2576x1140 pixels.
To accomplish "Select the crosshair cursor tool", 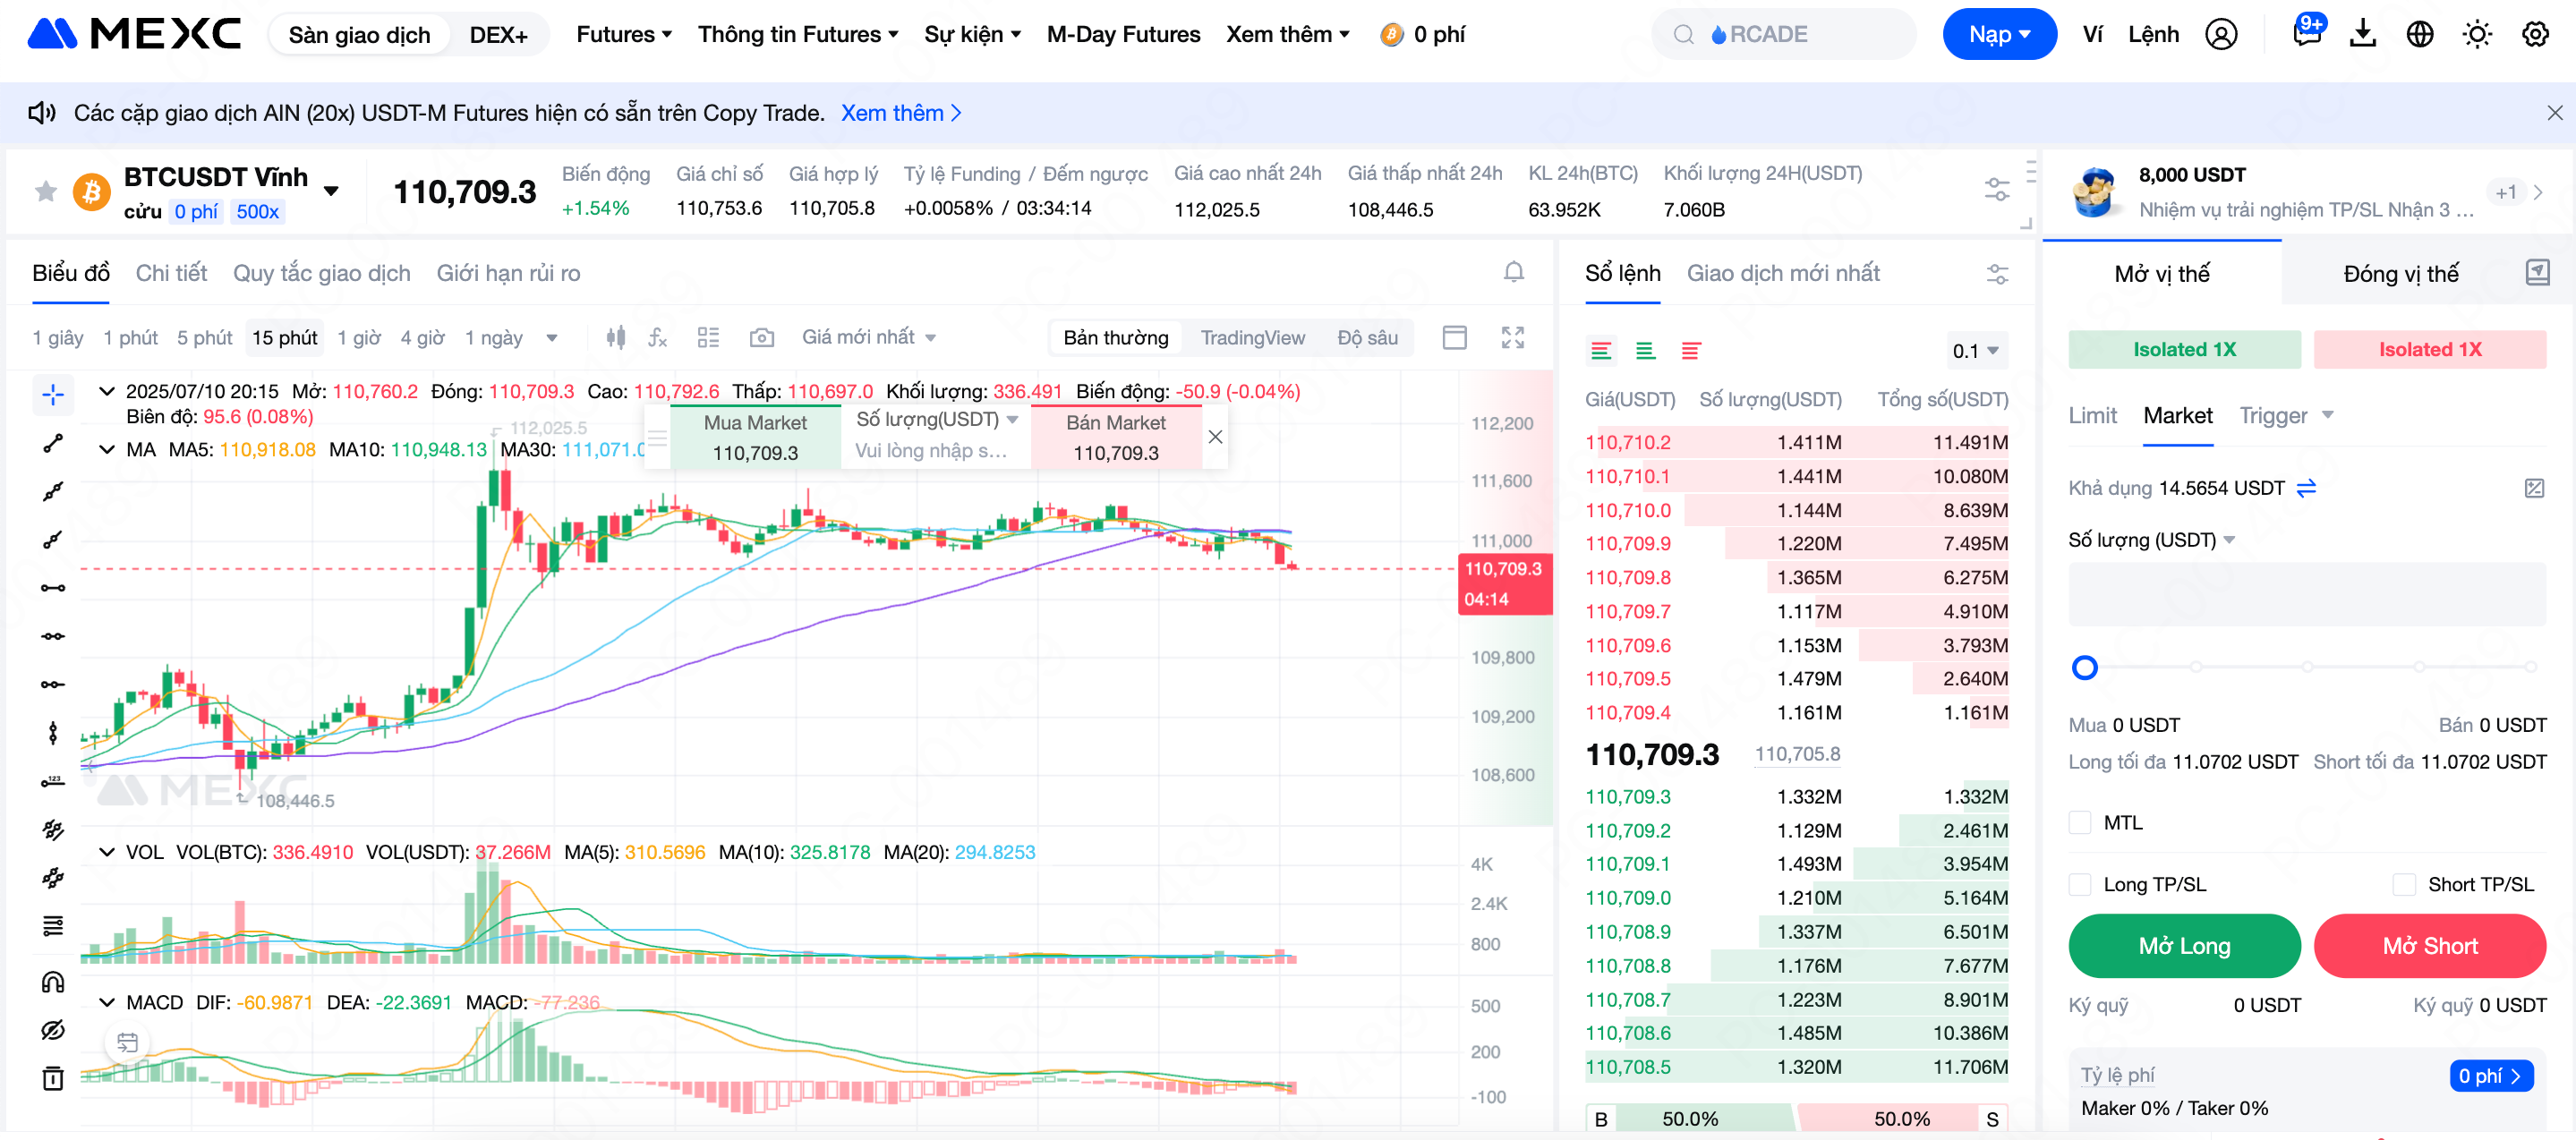I will pyautogui.click(x=53, y=394).
